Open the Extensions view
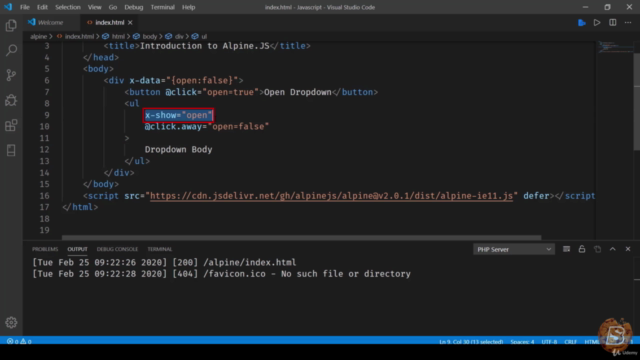The height and width of the screenshot is (360, 640). (x=11, y=125)
